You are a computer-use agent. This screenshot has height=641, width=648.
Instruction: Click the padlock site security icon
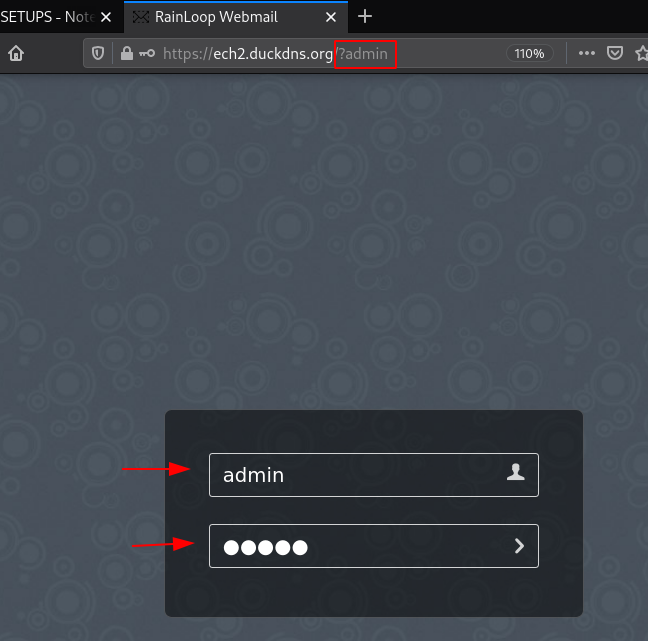pyautogui.click(x=127, y=53)
